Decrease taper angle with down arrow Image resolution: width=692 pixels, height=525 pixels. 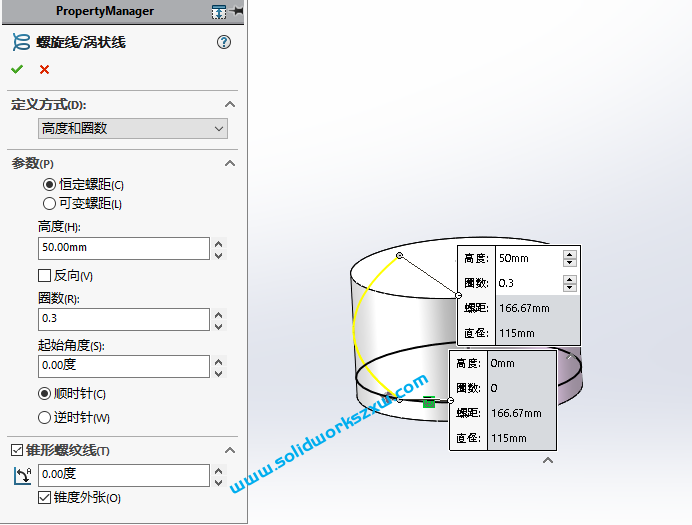click(x=218, y=482)
